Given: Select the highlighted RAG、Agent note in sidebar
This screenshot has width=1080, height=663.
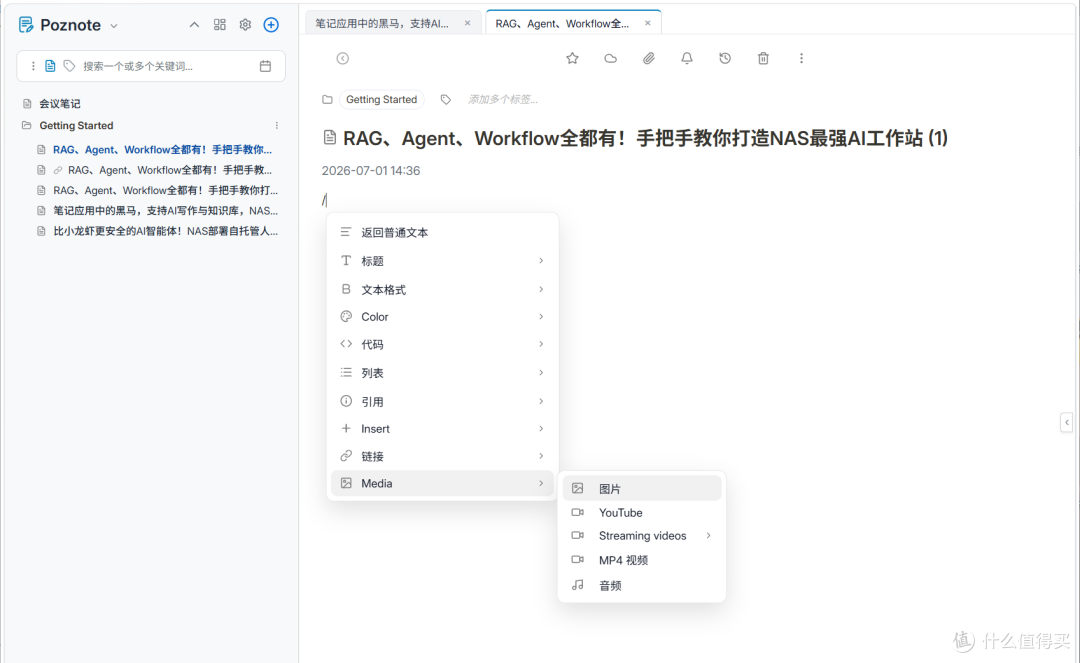Looking at the screenshot, I should click(x=162, y=149).
